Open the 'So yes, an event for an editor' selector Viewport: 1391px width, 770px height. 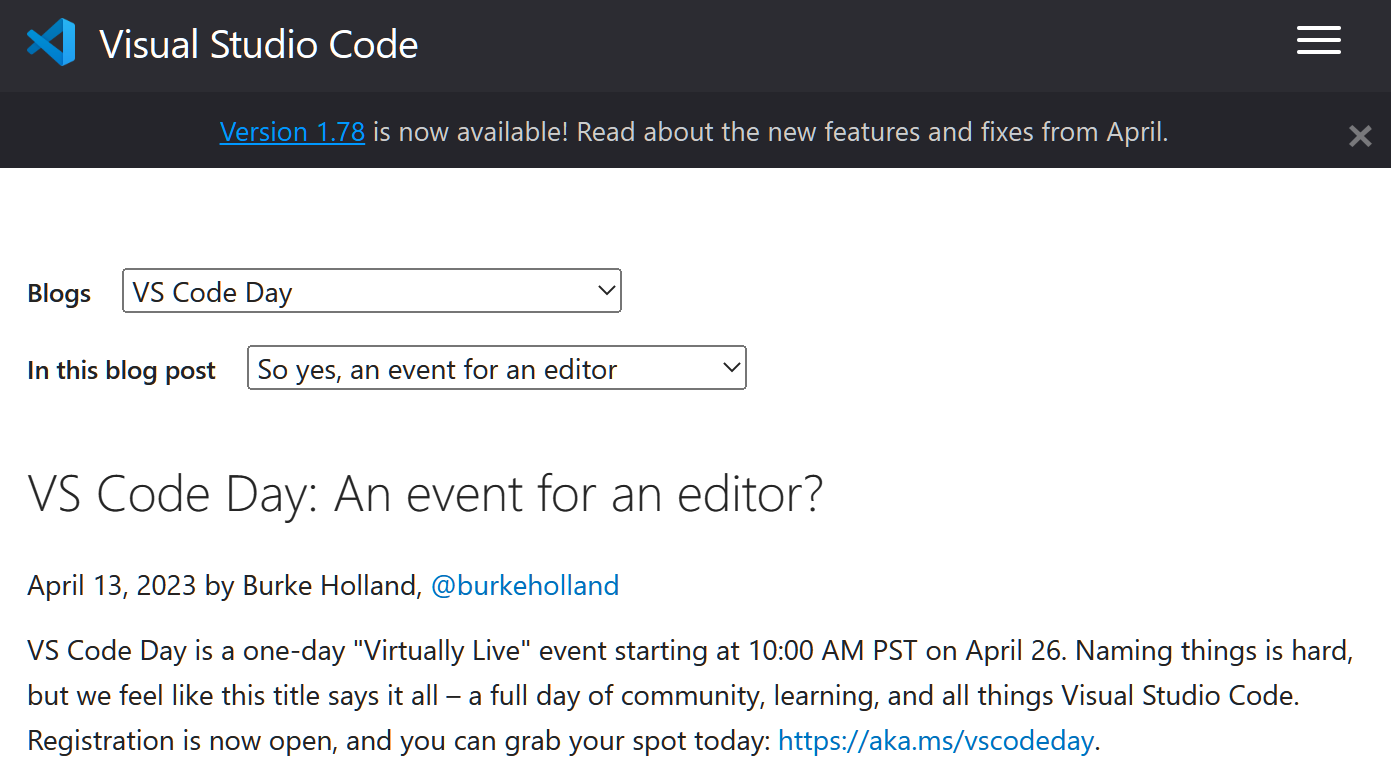pos(497,367)
